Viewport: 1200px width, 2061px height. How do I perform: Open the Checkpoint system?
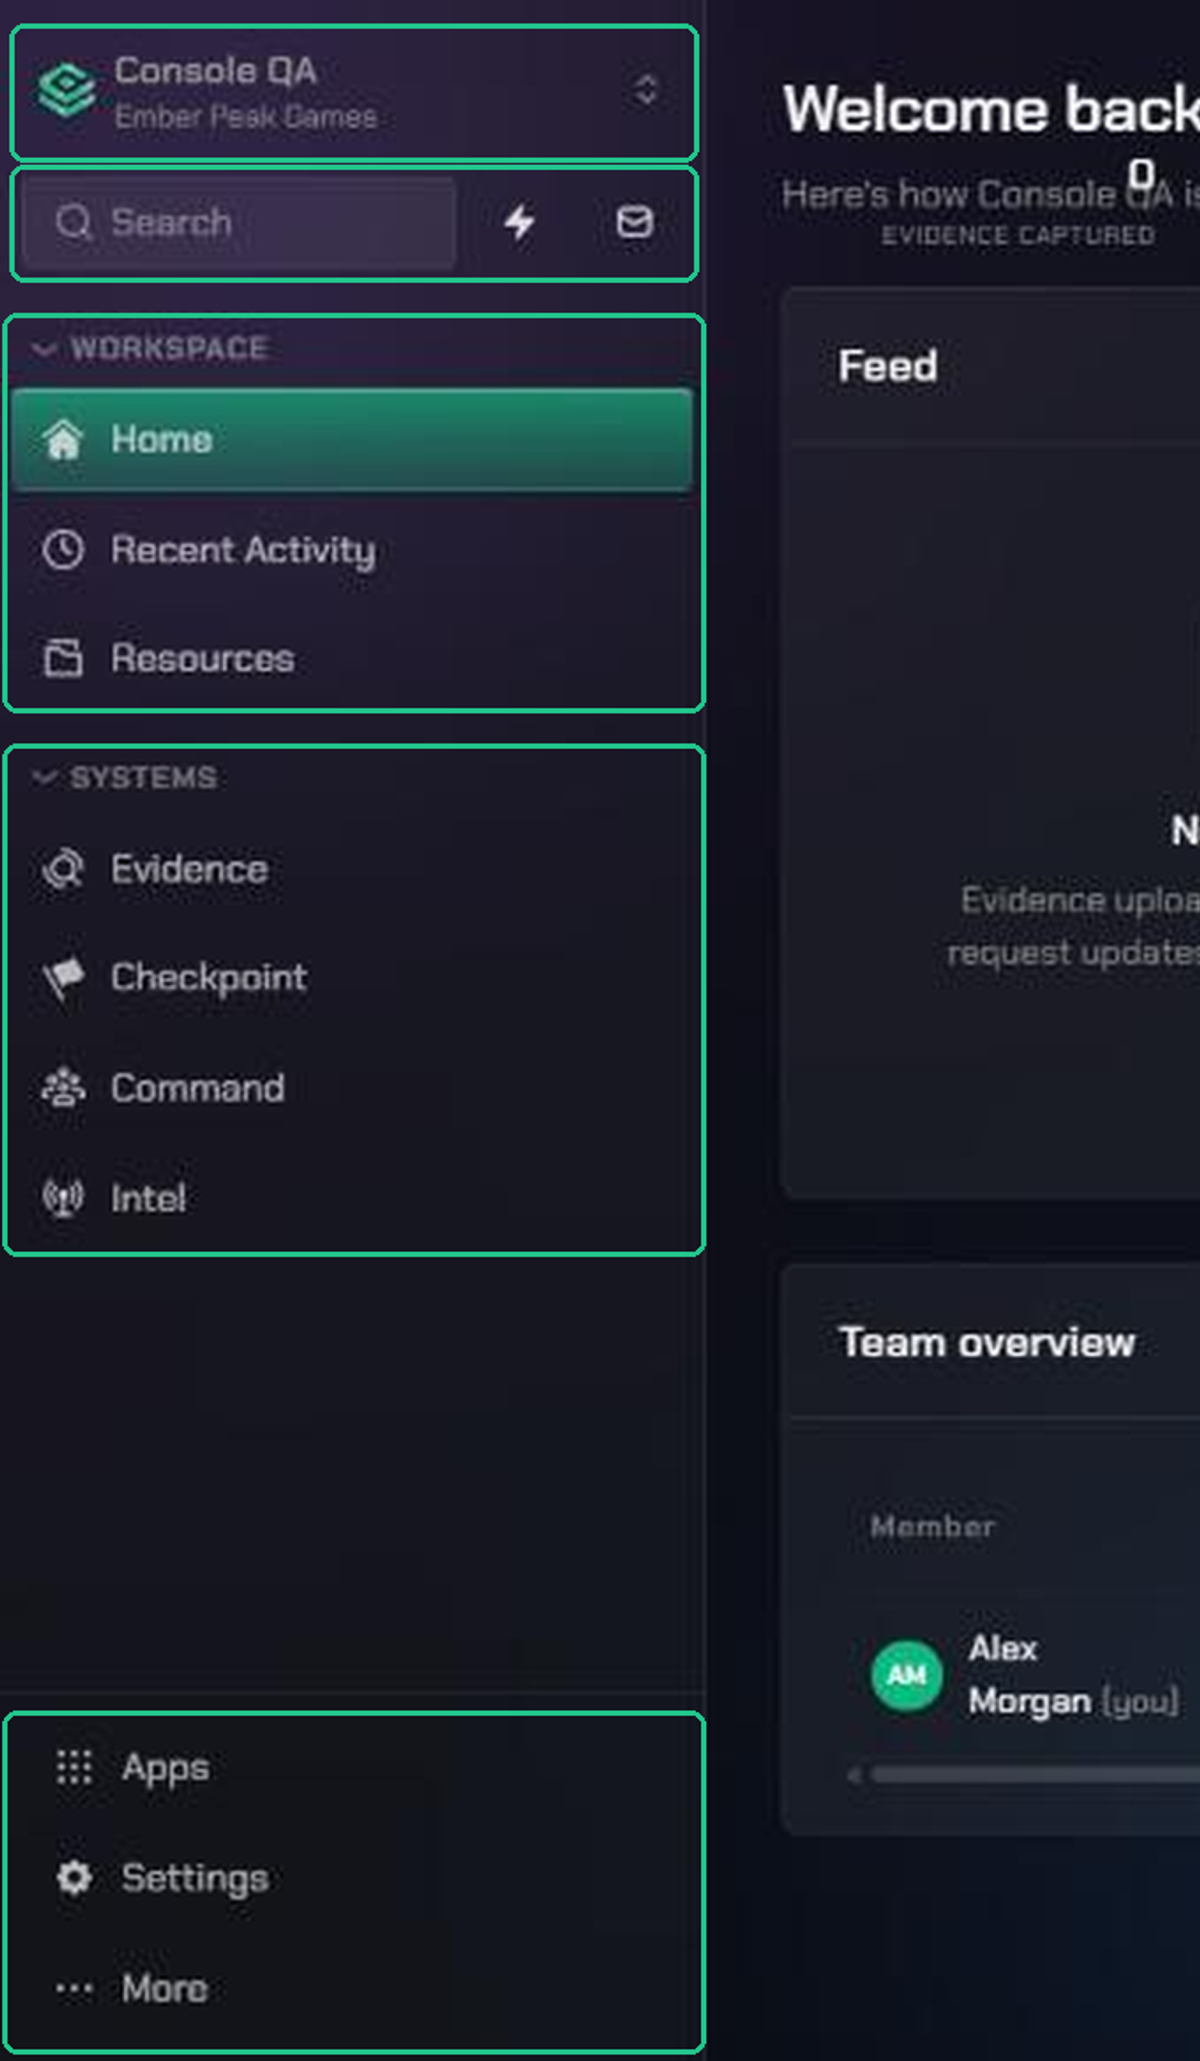coord(352,978)
